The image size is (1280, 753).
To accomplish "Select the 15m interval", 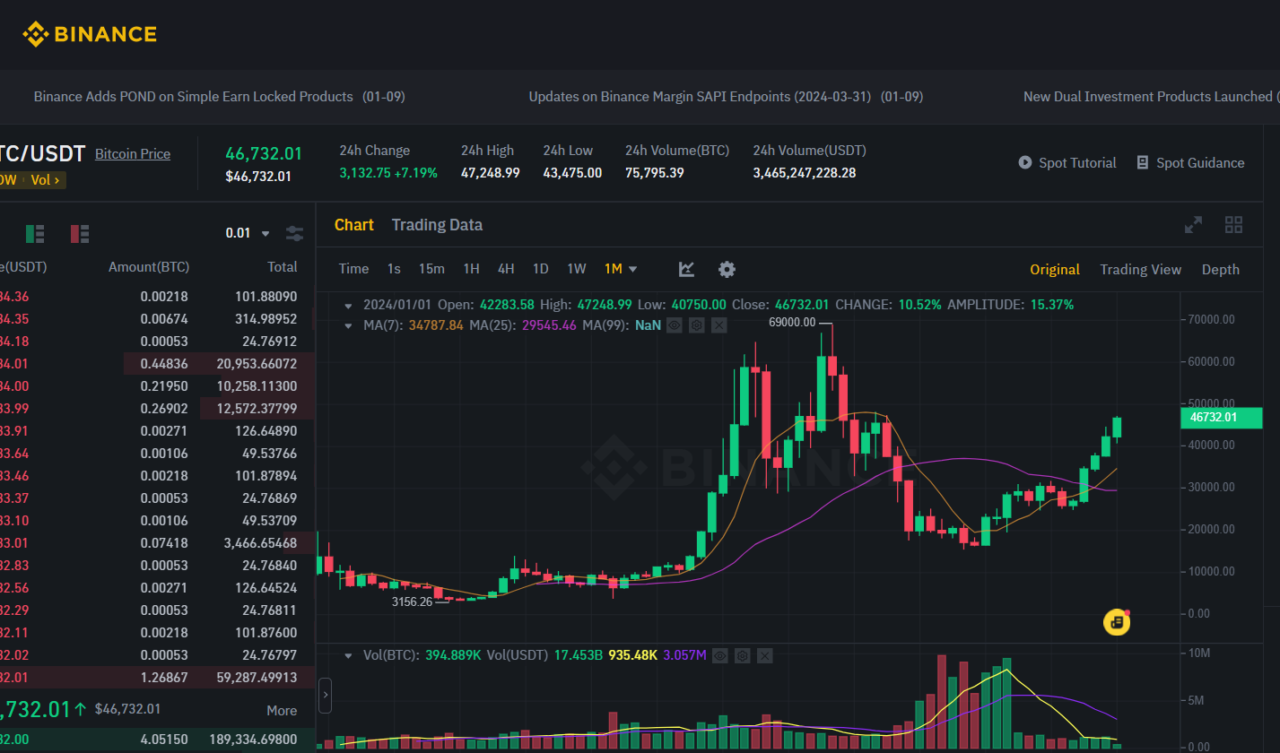I will (x=431, y=269).
